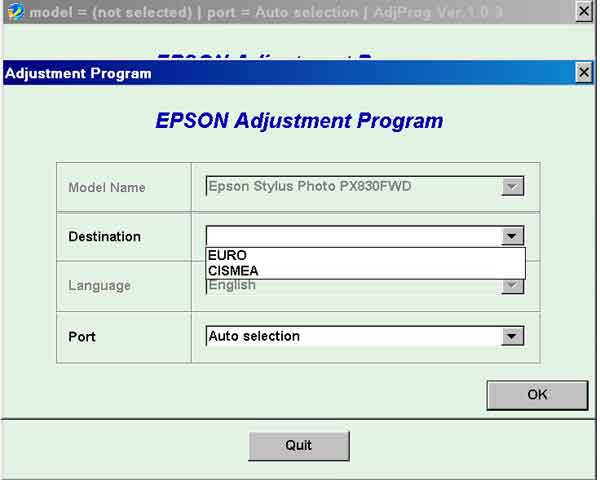Collapse the Destination dropdown arrow
600x480 pixels.
click(512, 236)
